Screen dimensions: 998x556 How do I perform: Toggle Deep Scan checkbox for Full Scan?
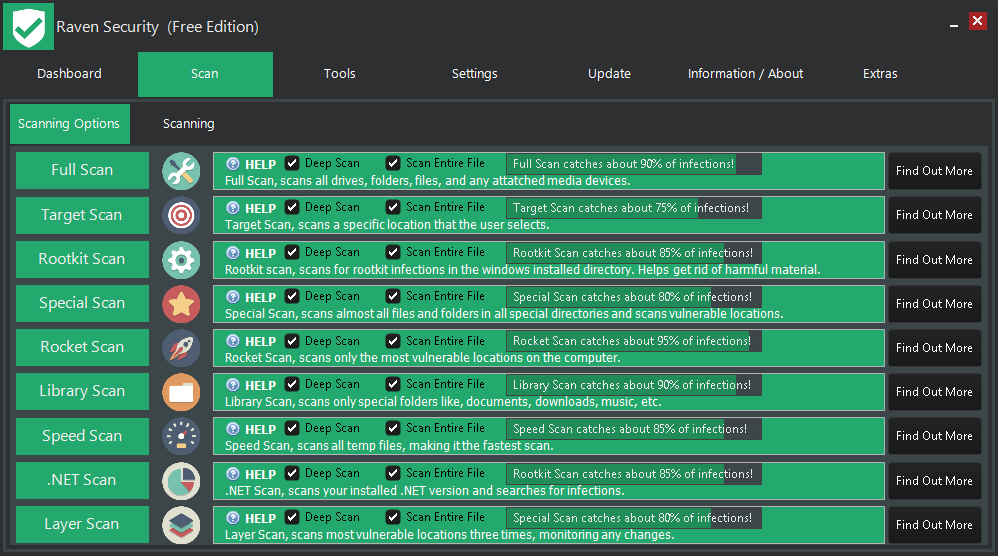click(292, 163)
